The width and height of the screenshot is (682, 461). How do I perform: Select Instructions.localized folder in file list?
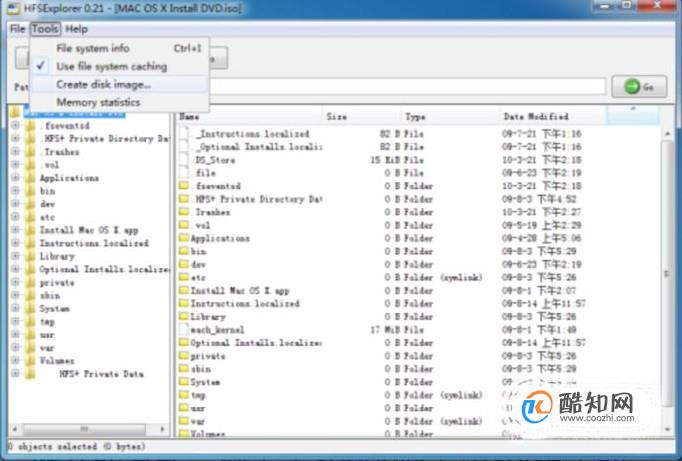click(245, 303)
